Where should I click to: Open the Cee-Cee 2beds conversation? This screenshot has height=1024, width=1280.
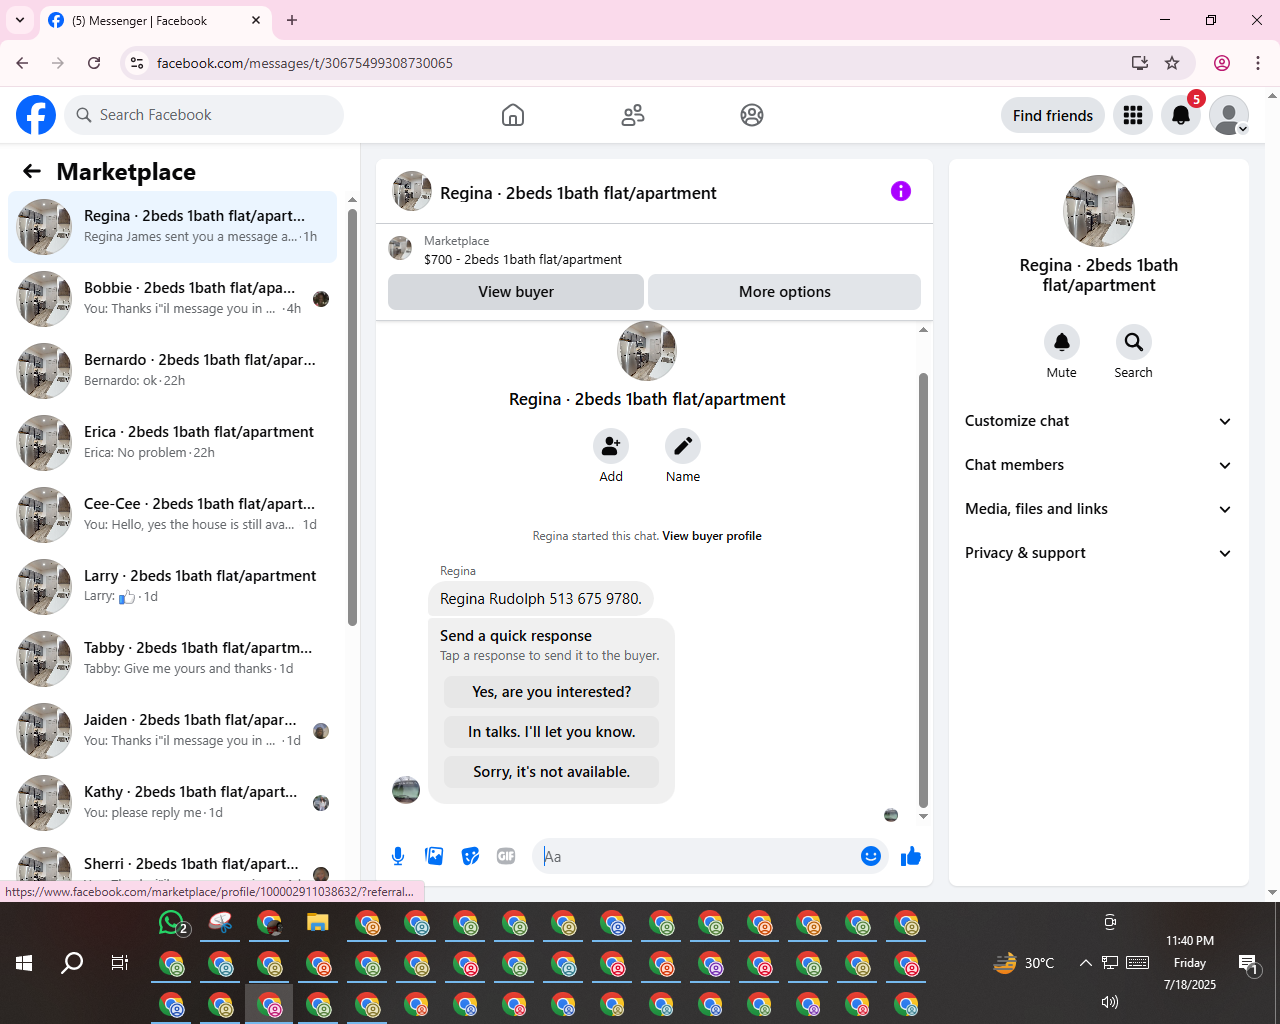[173, 515]
